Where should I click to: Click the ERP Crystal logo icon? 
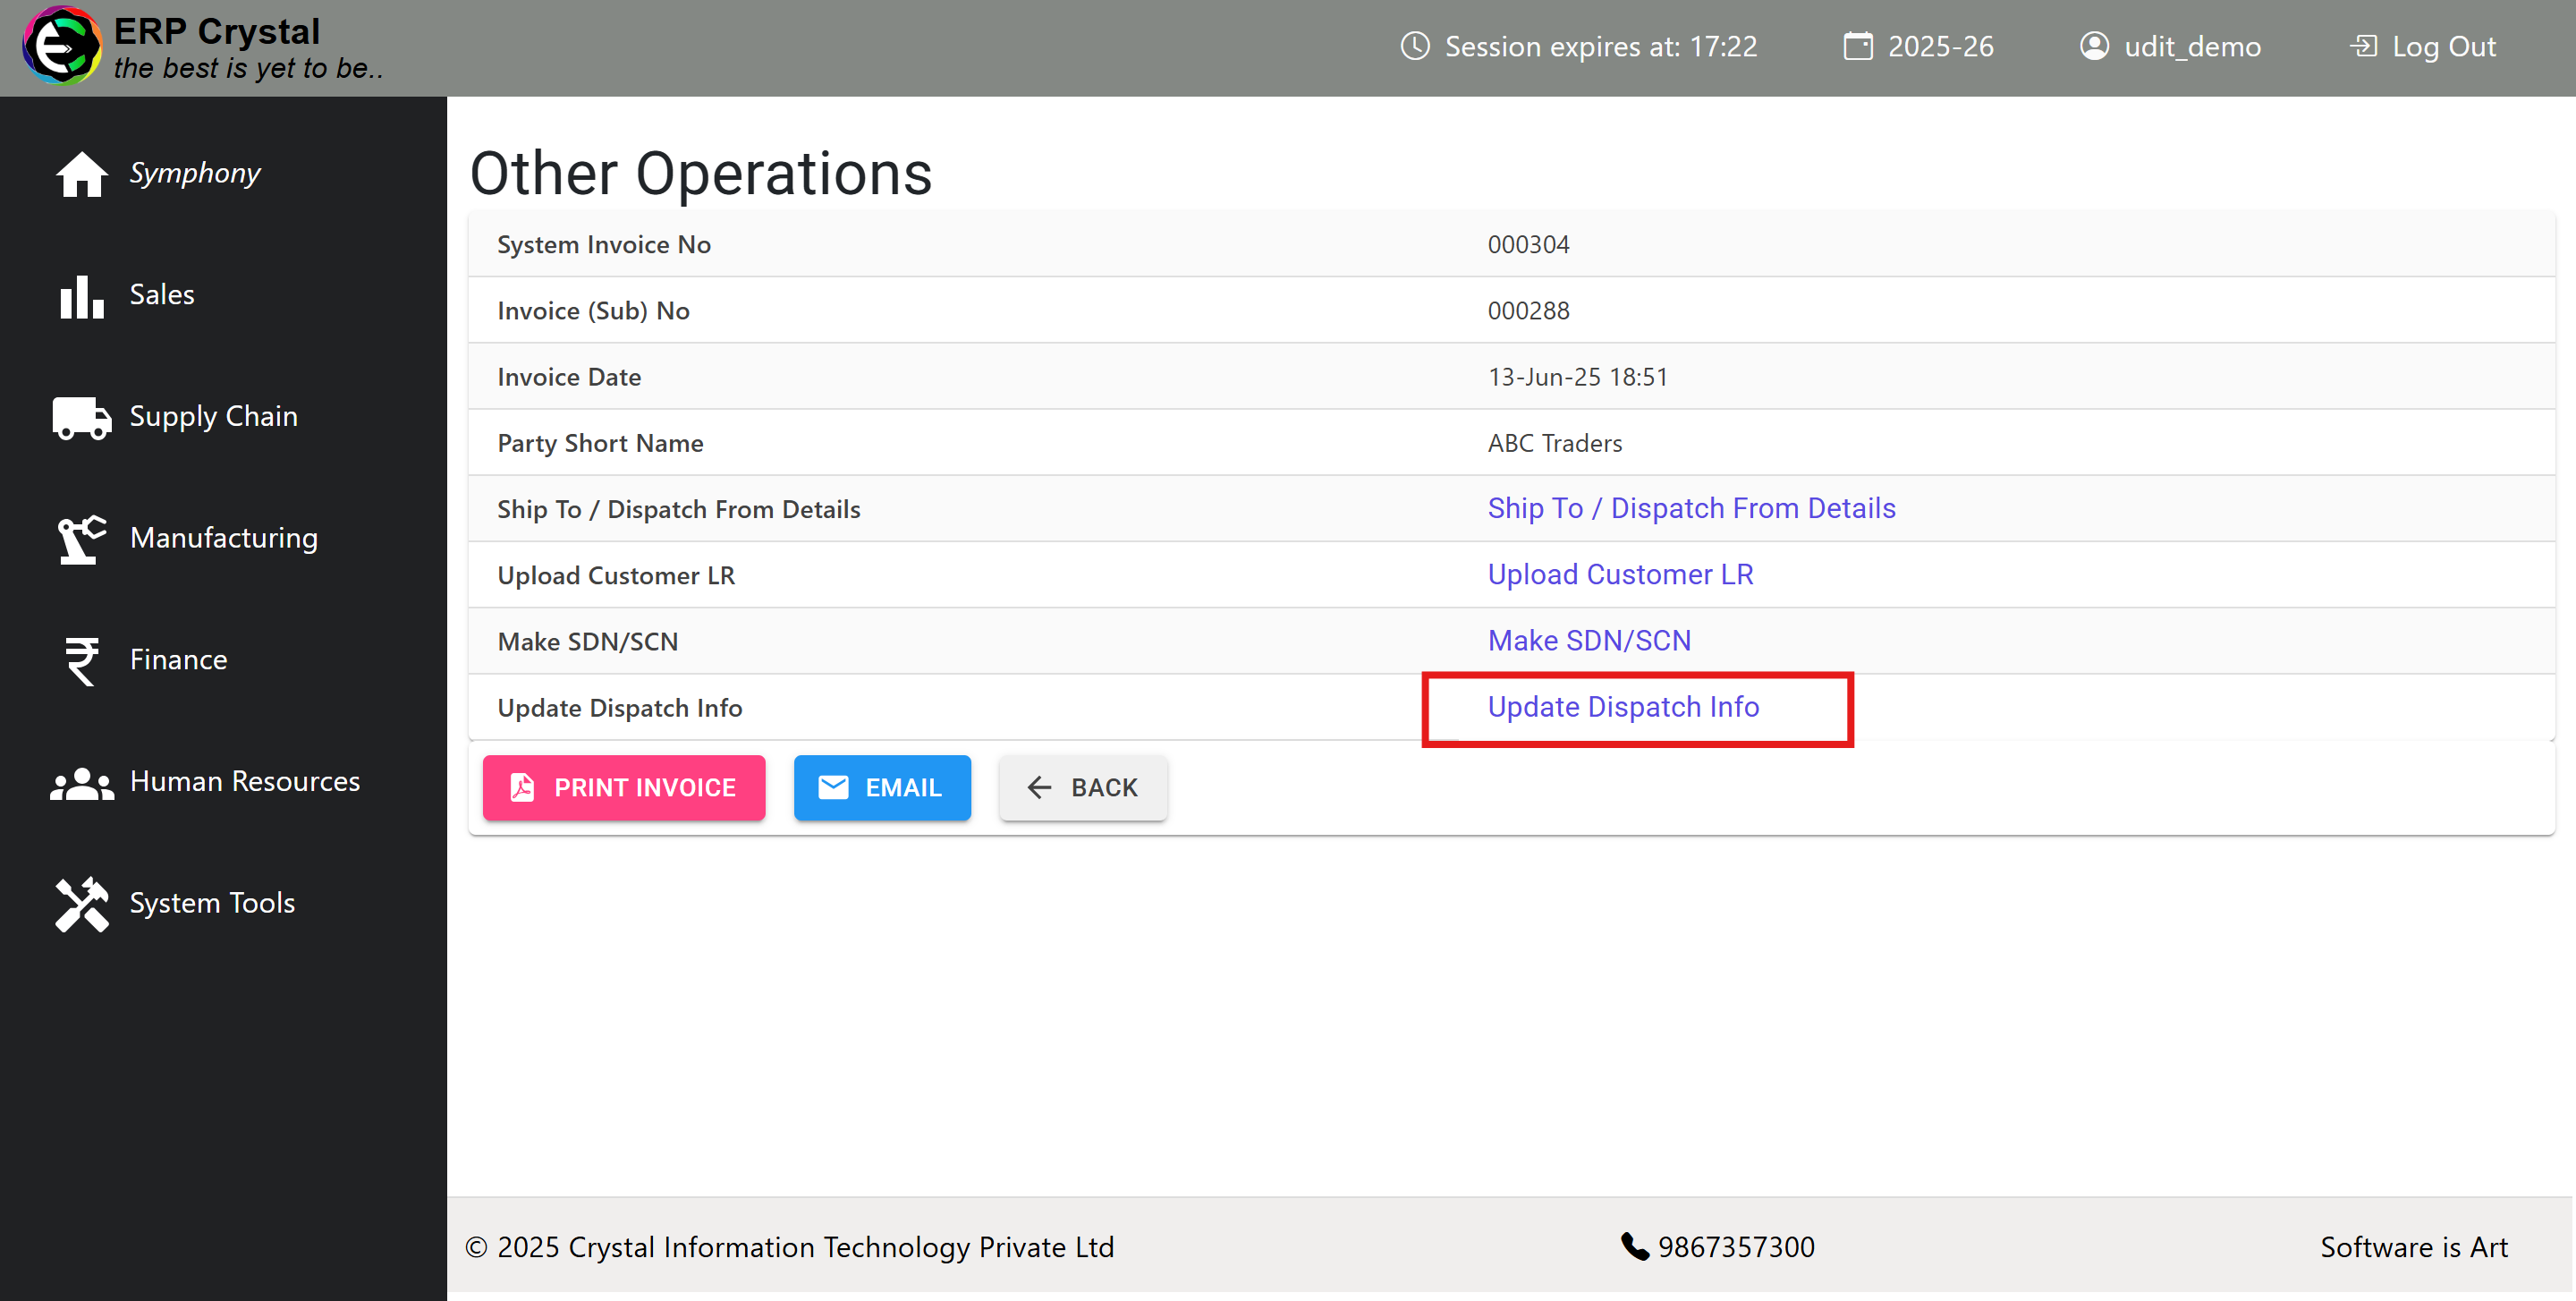pyautogui.click(x=62, y=47)
